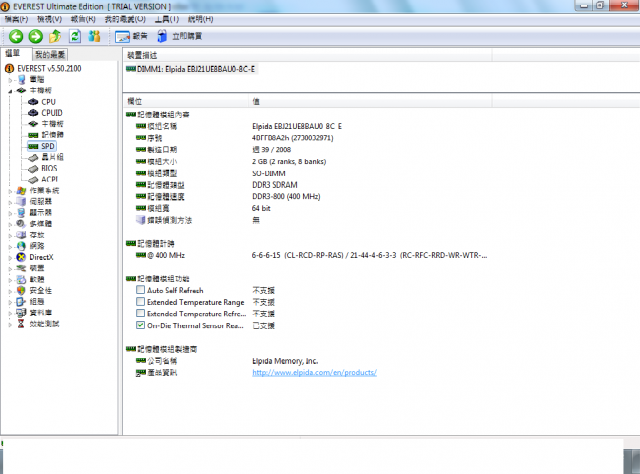This screenshot has width=640, height=474.
Task: Click the DirectX icon in the tree
Action: [21, 257]
